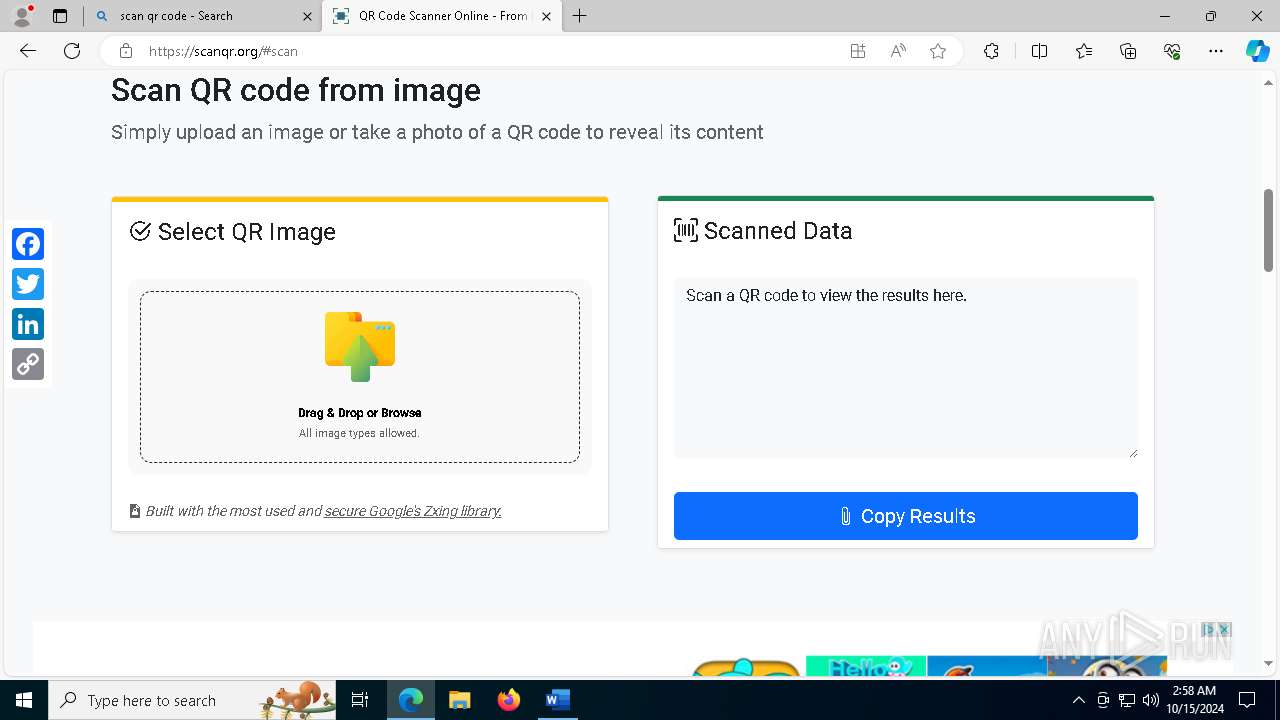This screenshot has height=720, width=1280.
Task: Refresh the scanqr.org page
Action: tap(72, 51)
